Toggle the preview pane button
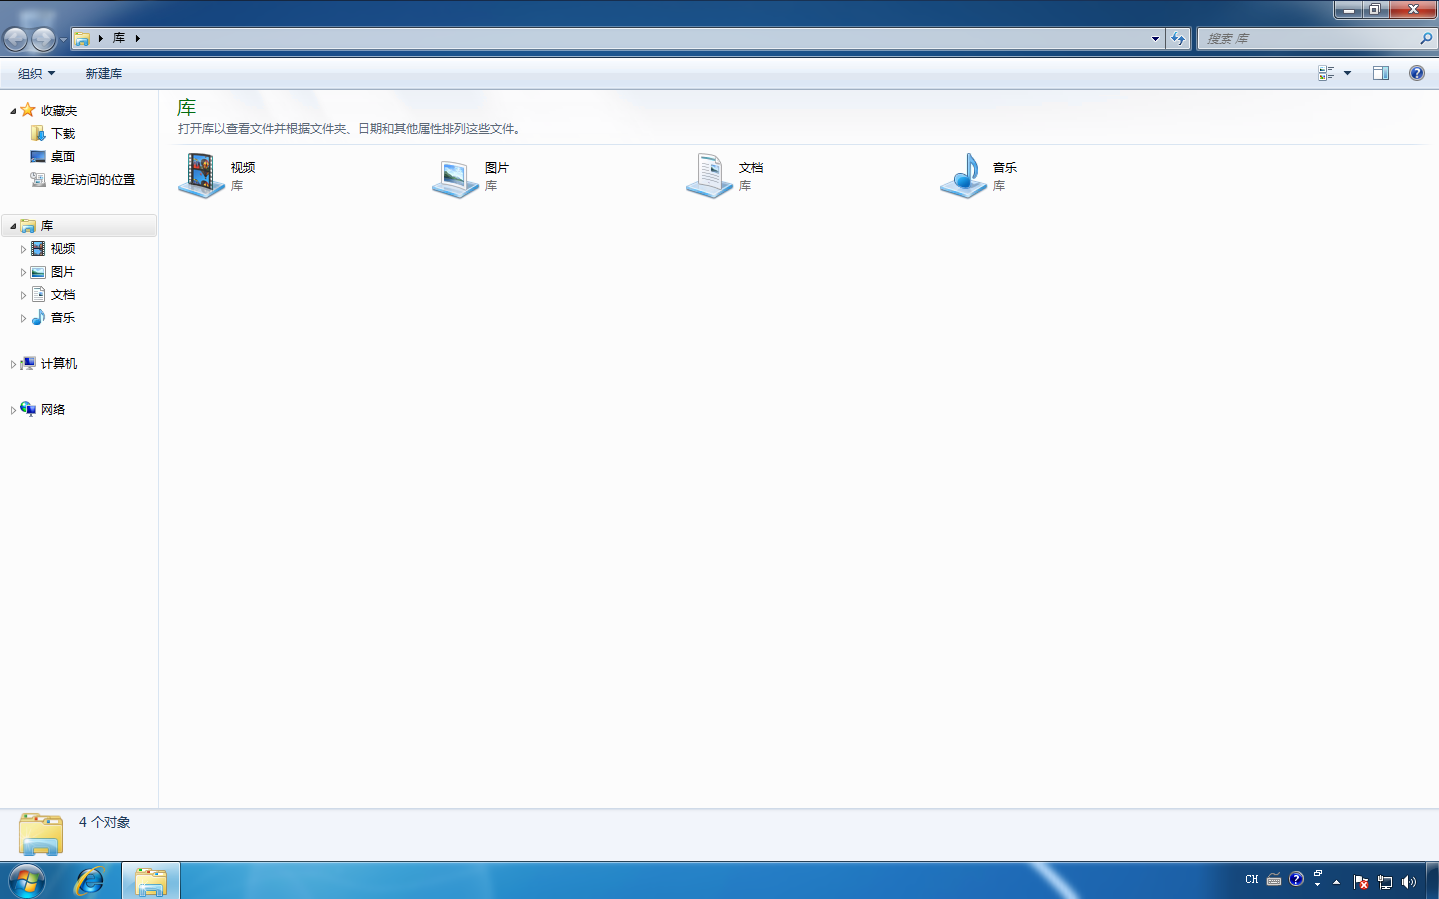The height and width of the screenshot is (899, 1439). [1381, 73]
